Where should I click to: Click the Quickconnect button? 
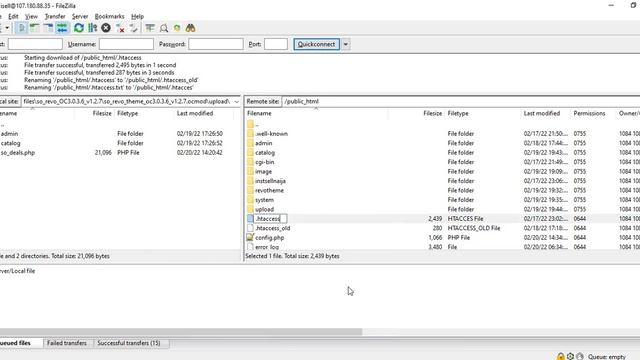tap(316, 44)
